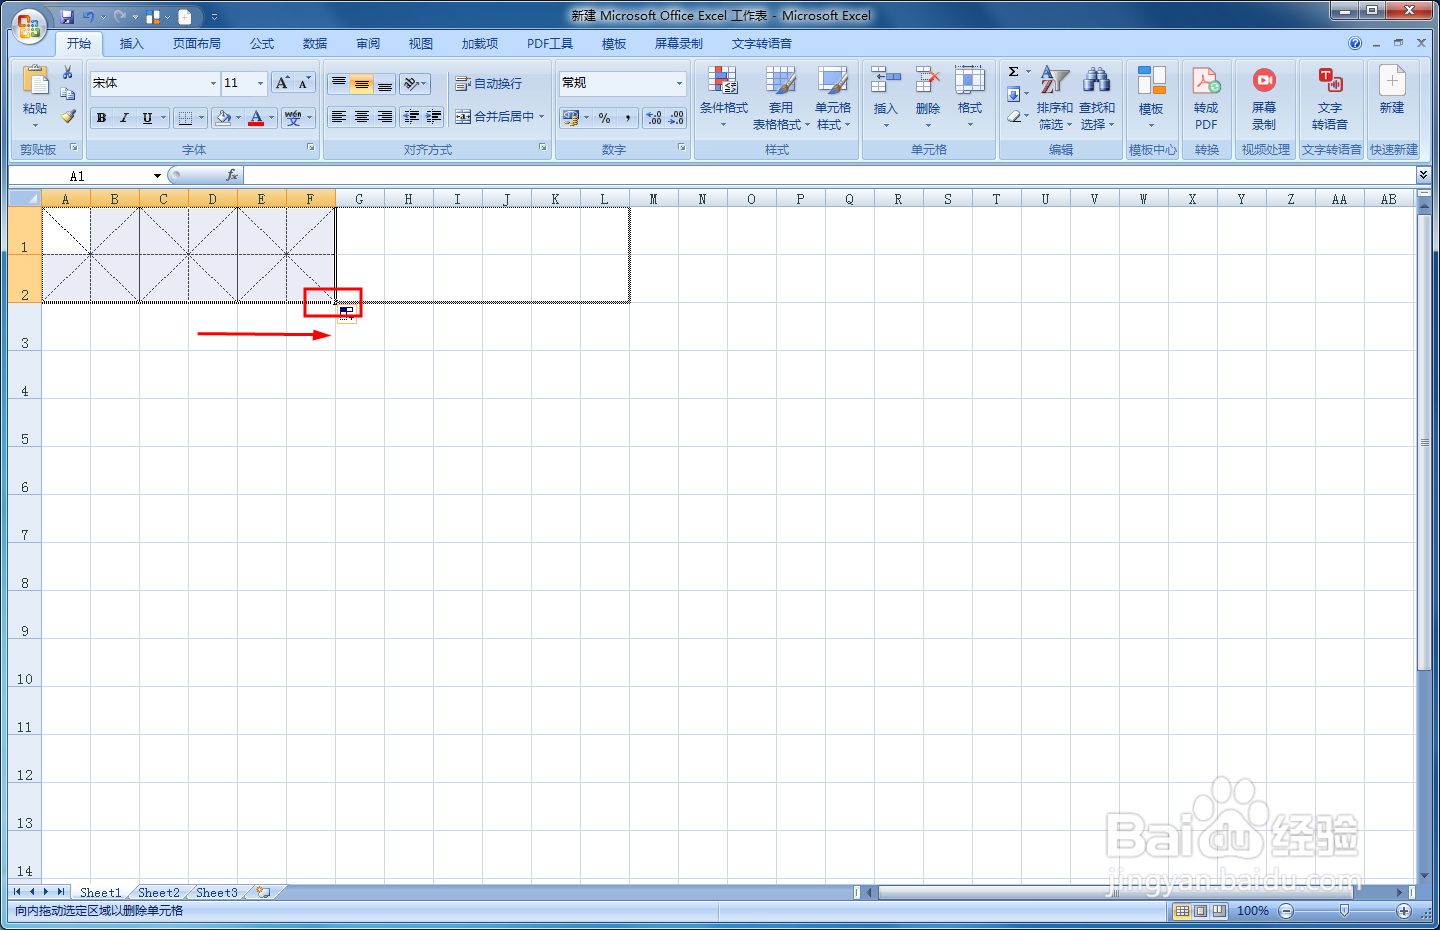Expand the Name Box dropdown
The width and height of the screenshot is (1440, 930).
tap(157, 176)
